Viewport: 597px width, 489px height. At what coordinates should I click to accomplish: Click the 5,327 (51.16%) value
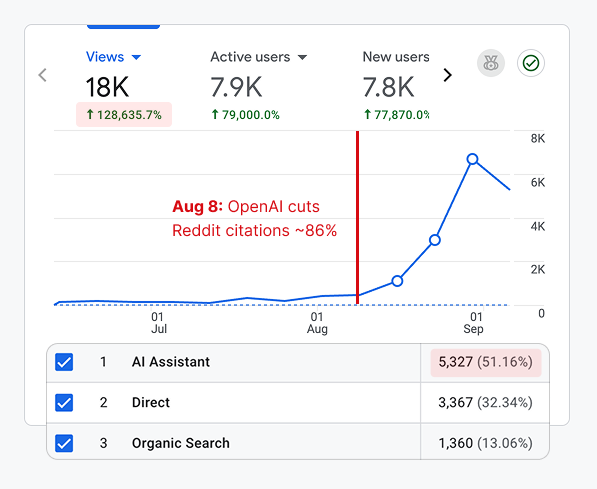click(x=486, y=362)
